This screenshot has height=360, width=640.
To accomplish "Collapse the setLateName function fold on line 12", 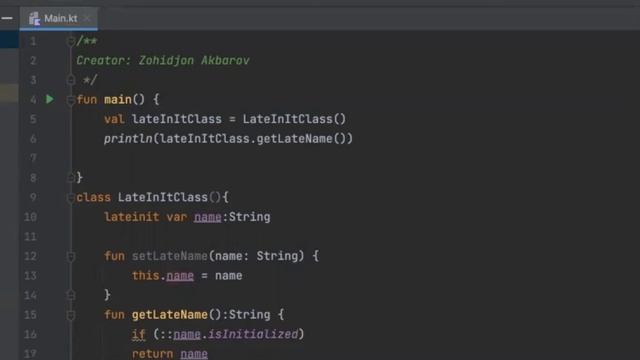I will pyautogui.click(x=71, y=256).
